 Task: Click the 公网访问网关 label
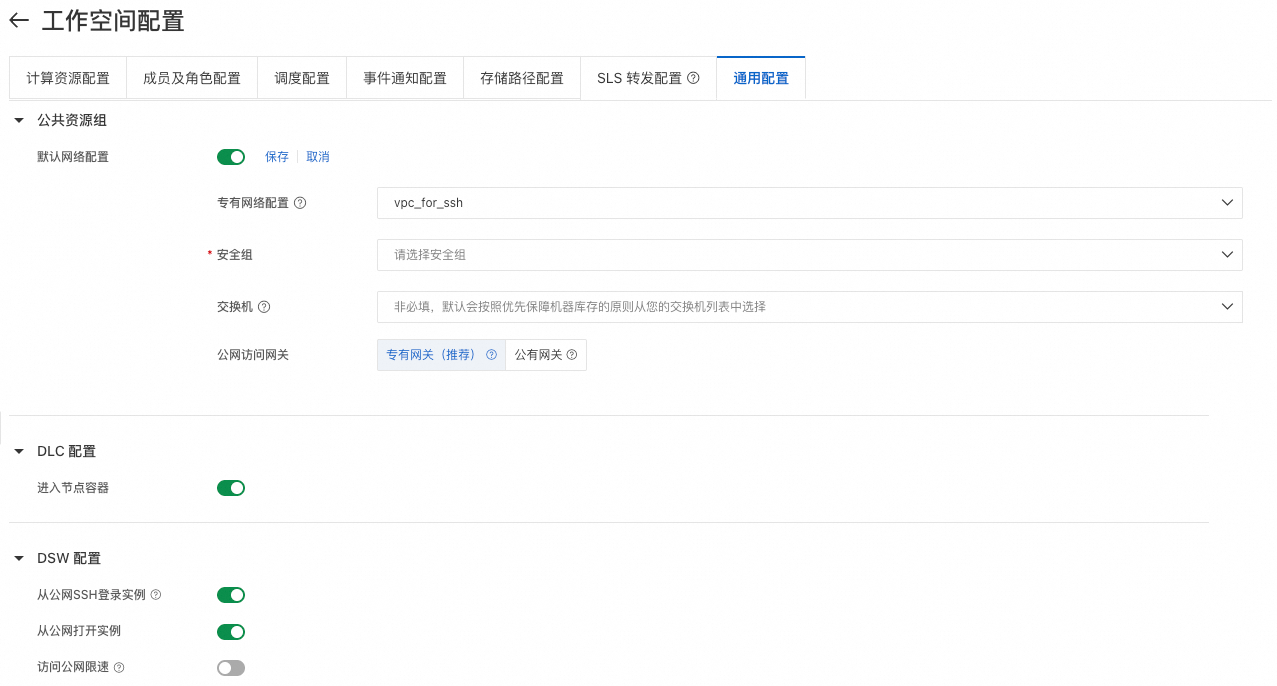[253, 355]
